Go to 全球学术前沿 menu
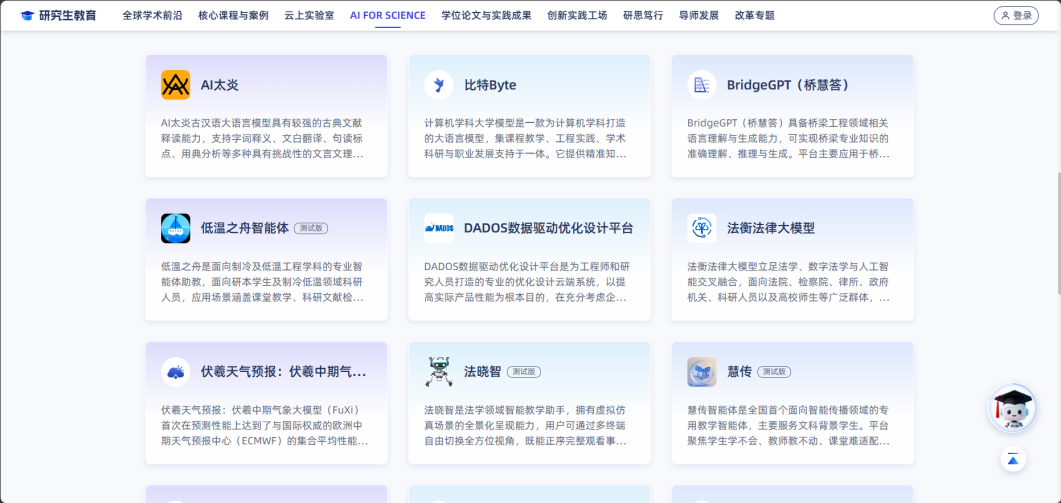1061x503 pixels. (152, 16)
